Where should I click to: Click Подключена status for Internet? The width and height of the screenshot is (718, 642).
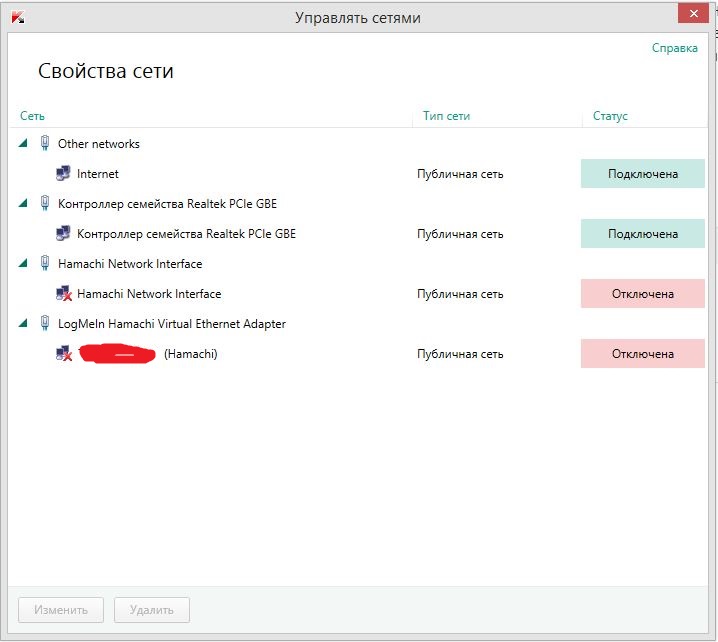tap(642, 174)
